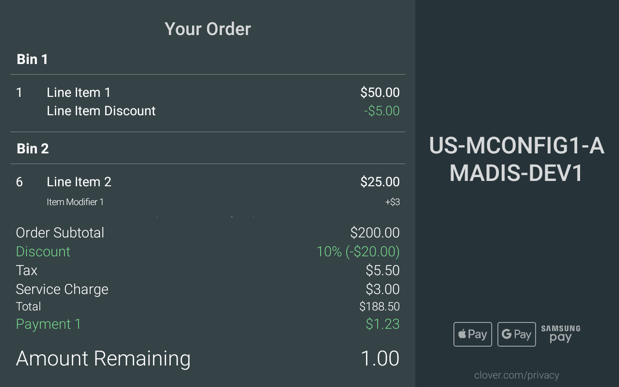The image size is (619, 387).
Task: Select Line Item 2 row
Action: click(208, 182)
